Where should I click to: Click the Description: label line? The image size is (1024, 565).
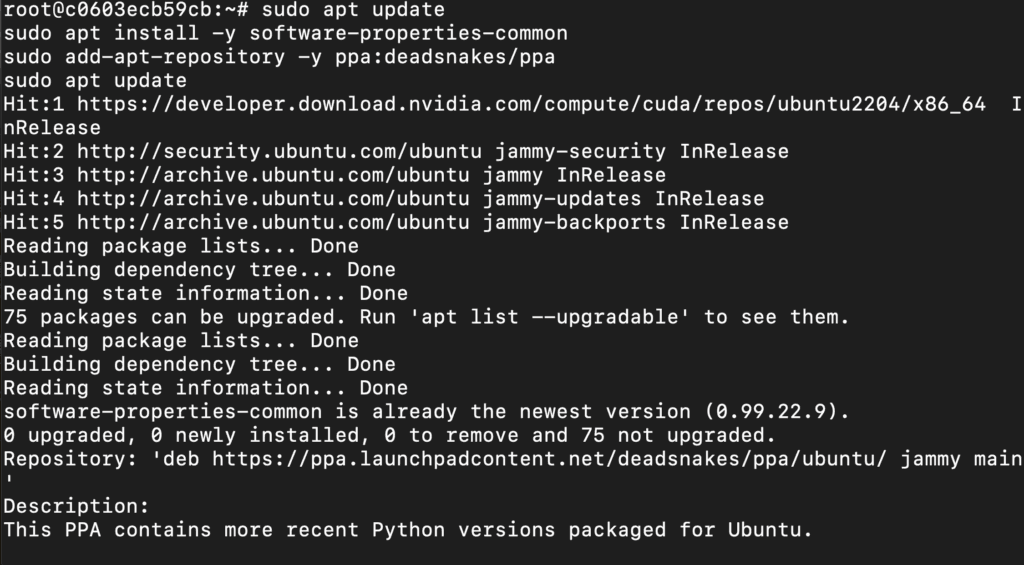tap(76, 506)
